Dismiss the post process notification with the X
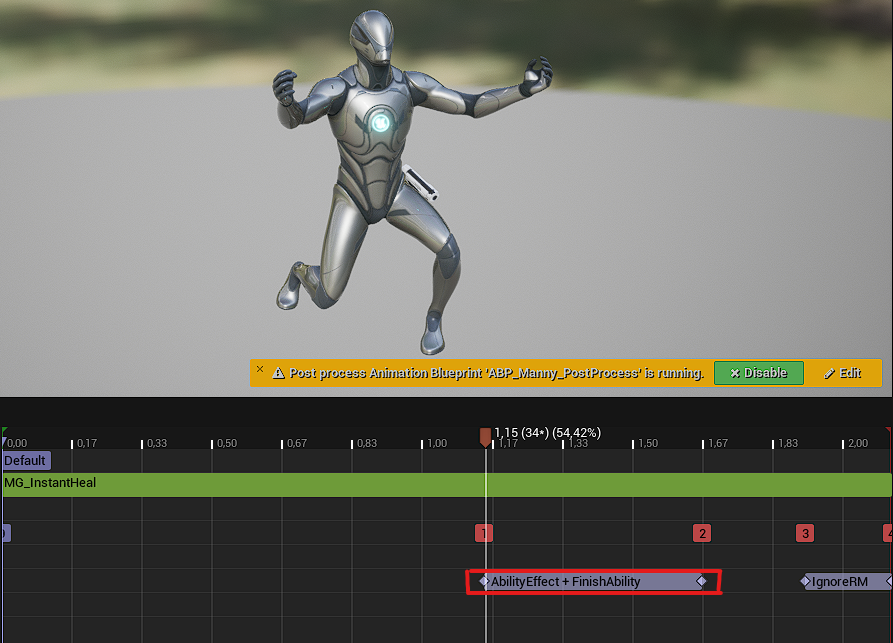The height and width of the screenshot is (643, 893). (260, 369)
